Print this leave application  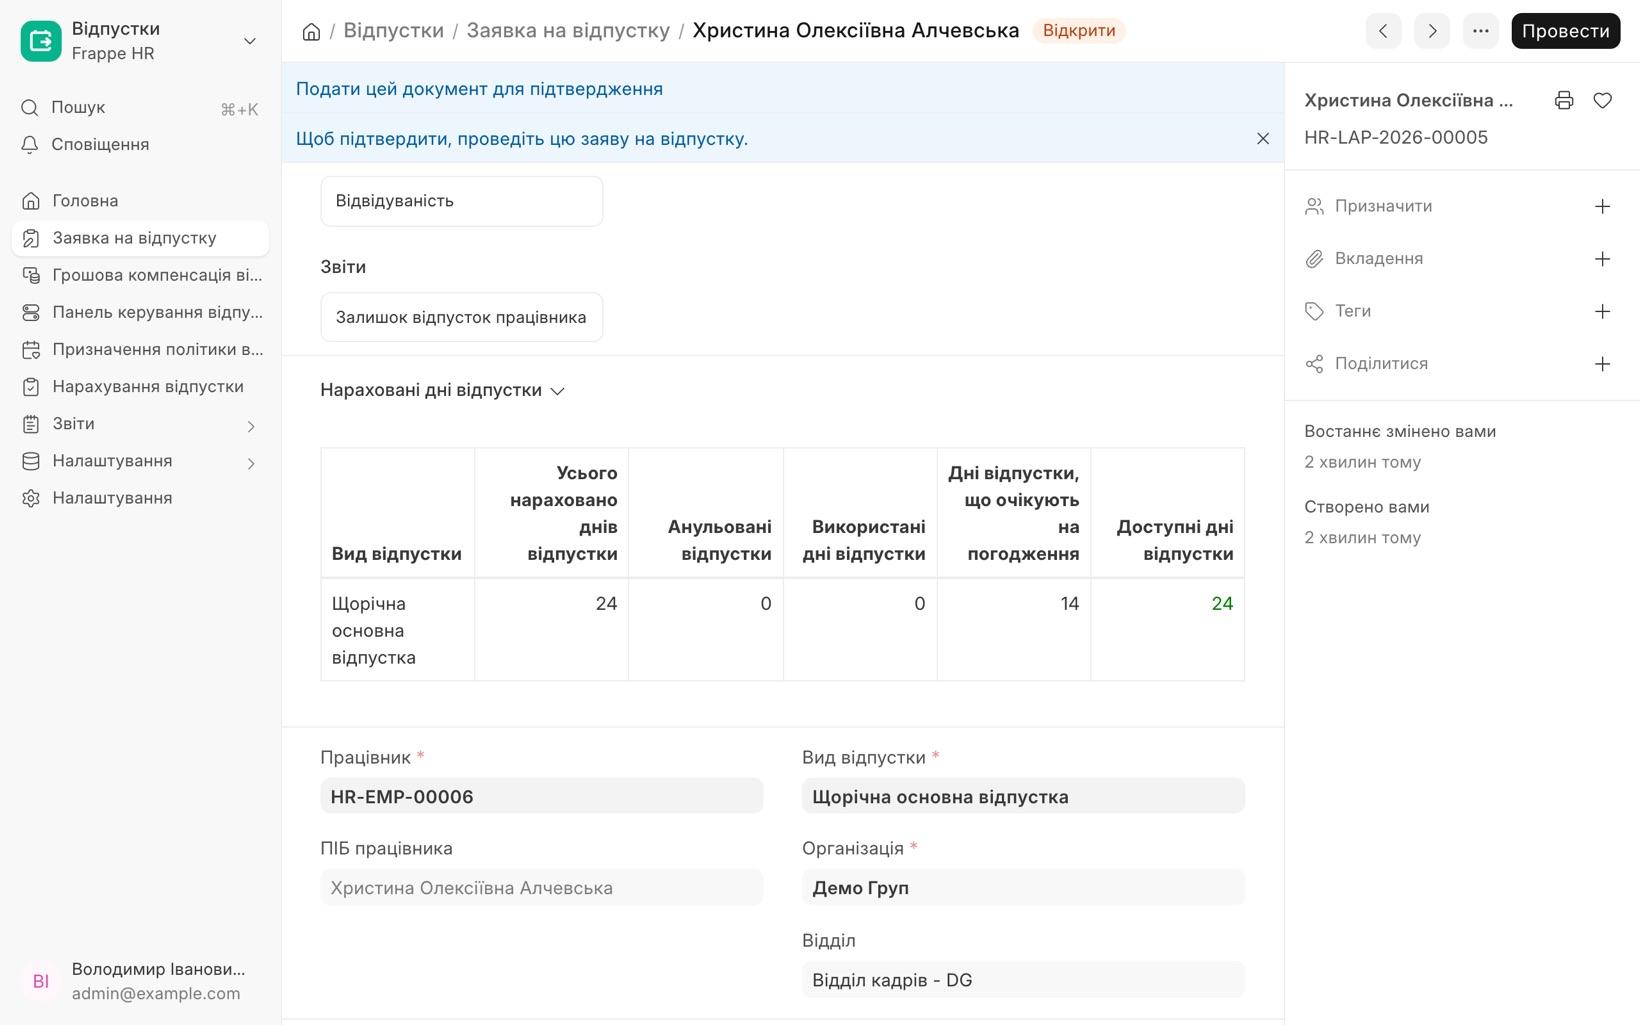pyautogui.click(x=1564, y=100)
